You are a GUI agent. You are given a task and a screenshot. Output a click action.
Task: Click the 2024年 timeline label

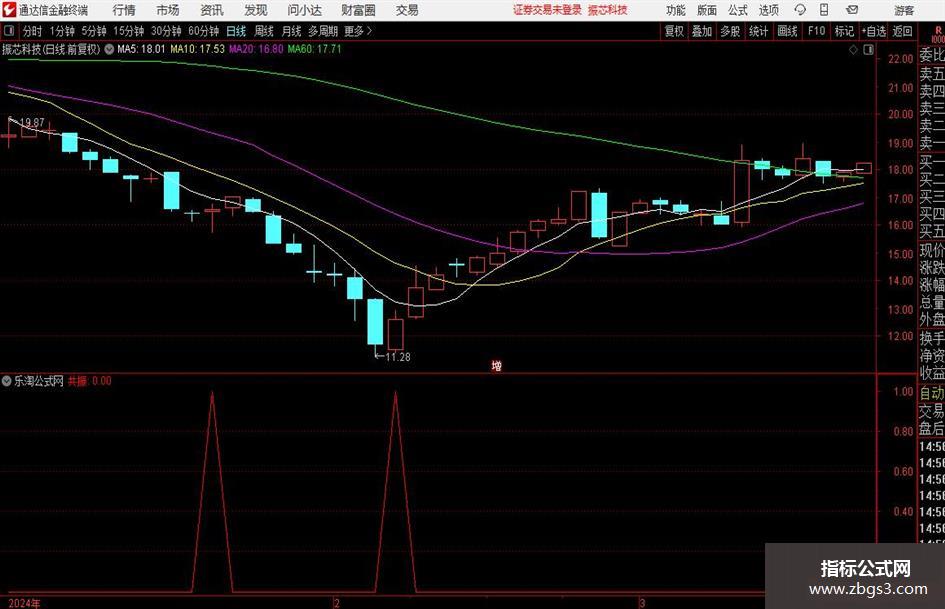[25, 603]
